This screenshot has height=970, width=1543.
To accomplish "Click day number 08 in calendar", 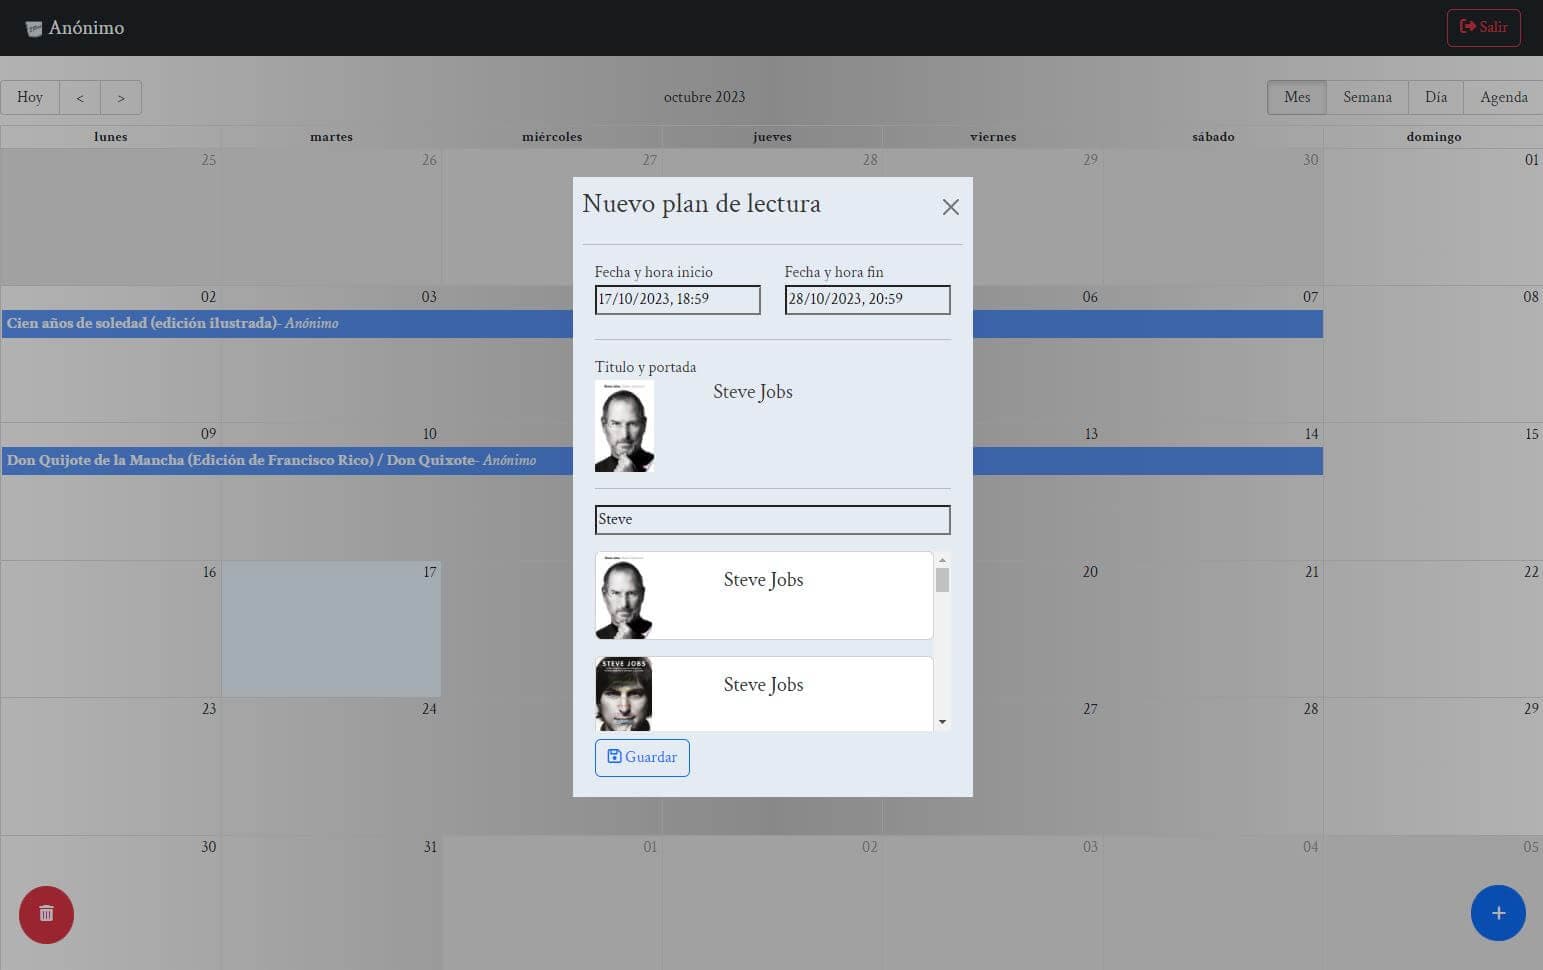I will [x=1531, y=297].
